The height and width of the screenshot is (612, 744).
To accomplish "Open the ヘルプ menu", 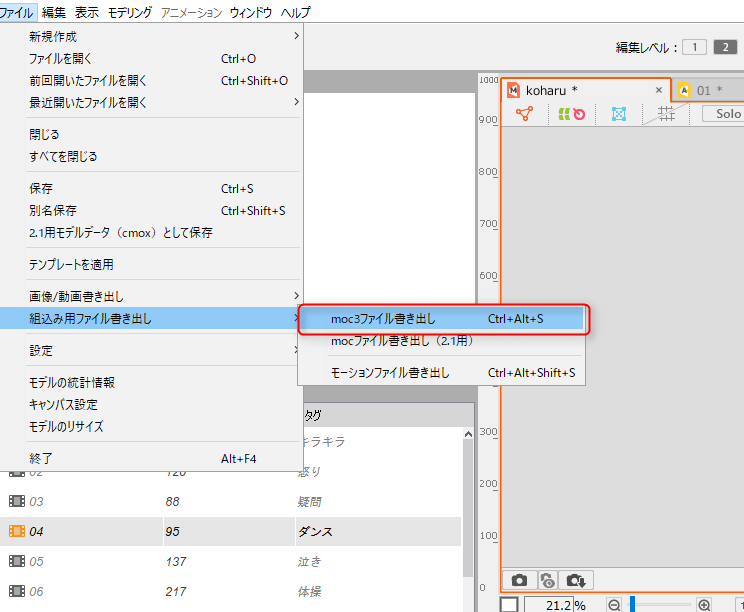I will coord(295,12).
